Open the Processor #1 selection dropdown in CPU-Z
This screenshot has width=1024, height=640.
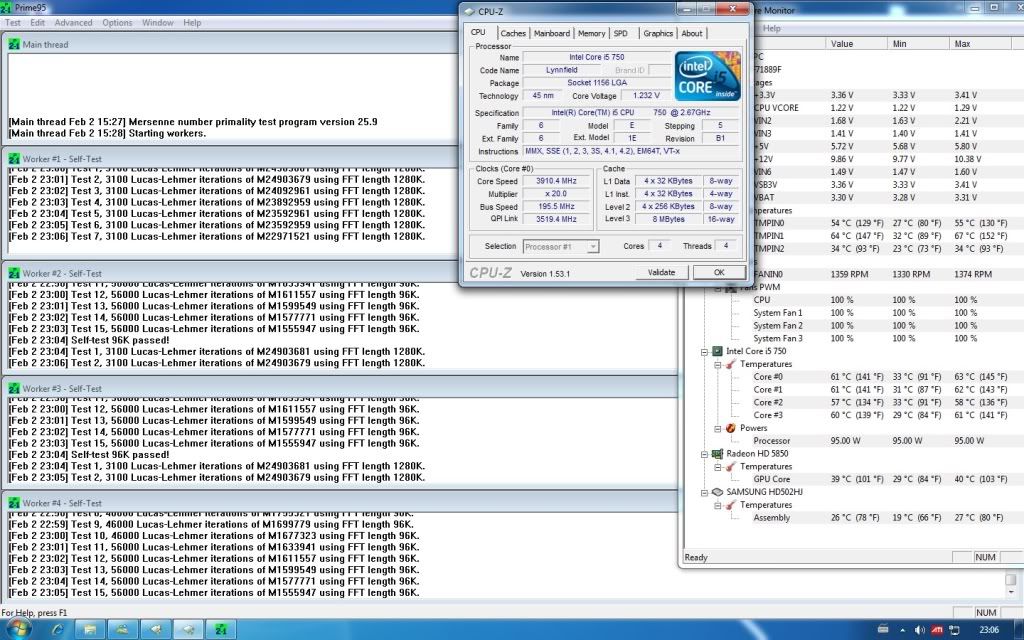pos(561,247)
